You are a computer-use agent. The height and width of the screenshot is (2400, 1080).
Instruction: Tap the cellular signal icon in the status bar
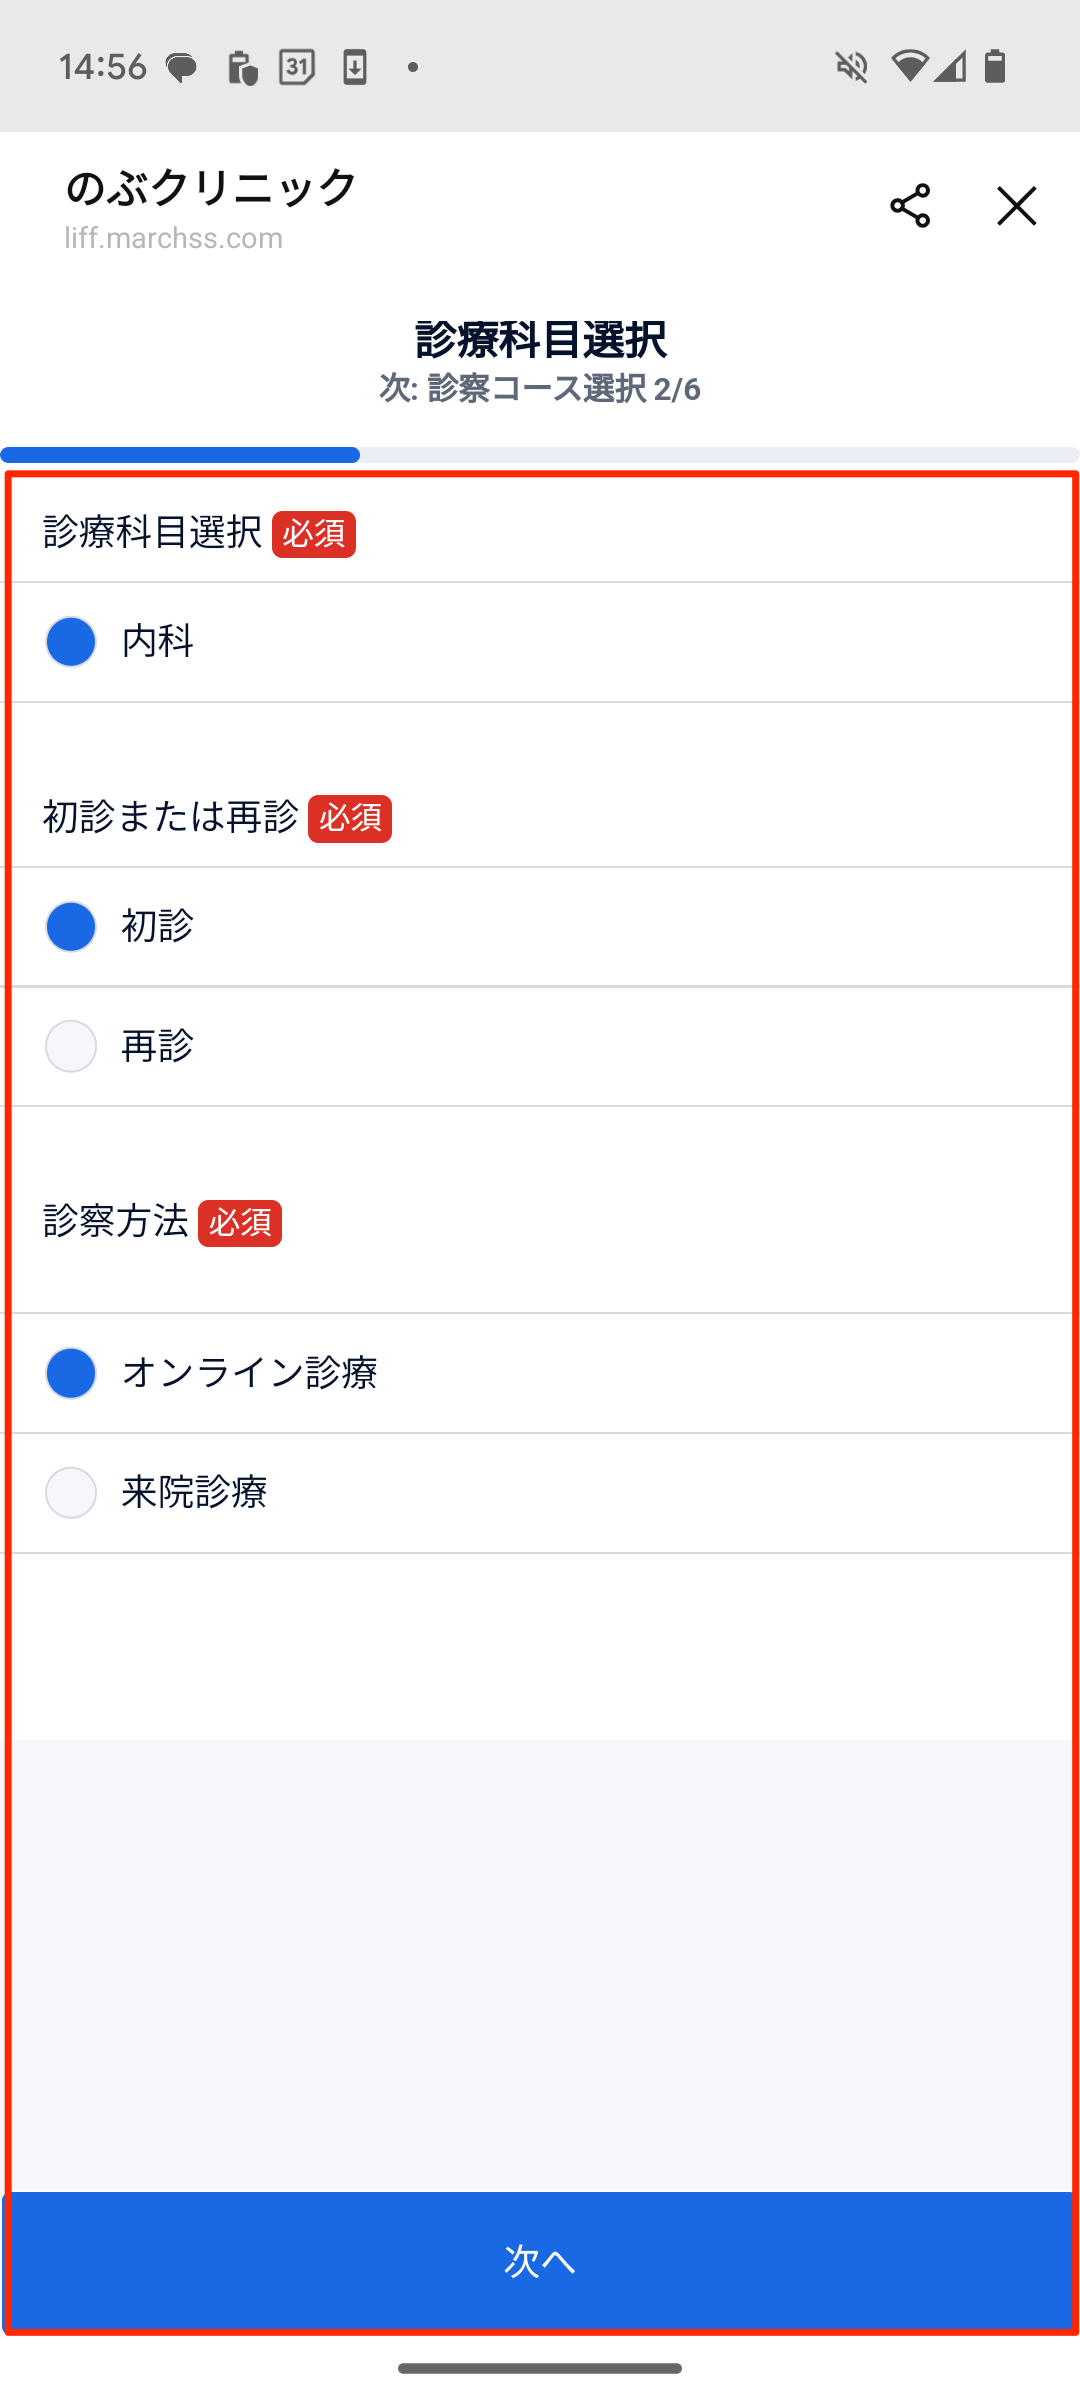click(x=953, y=66)
